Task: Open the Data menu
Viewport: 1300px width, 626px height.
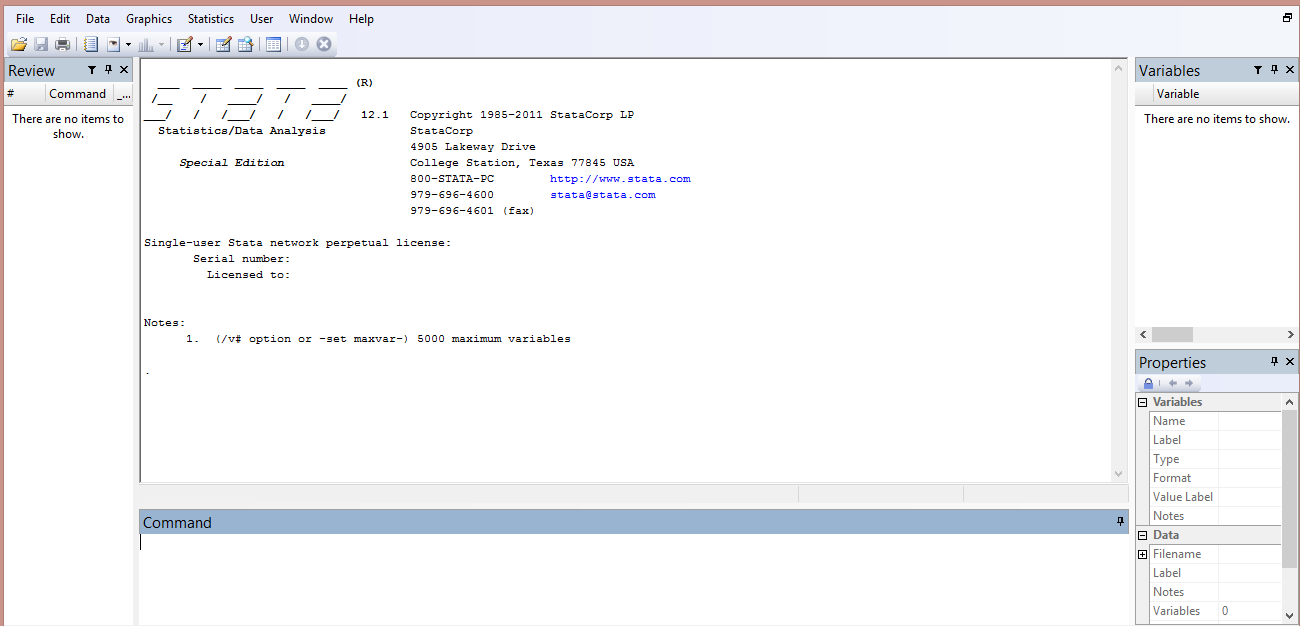Action: click(x=98, y=19)
